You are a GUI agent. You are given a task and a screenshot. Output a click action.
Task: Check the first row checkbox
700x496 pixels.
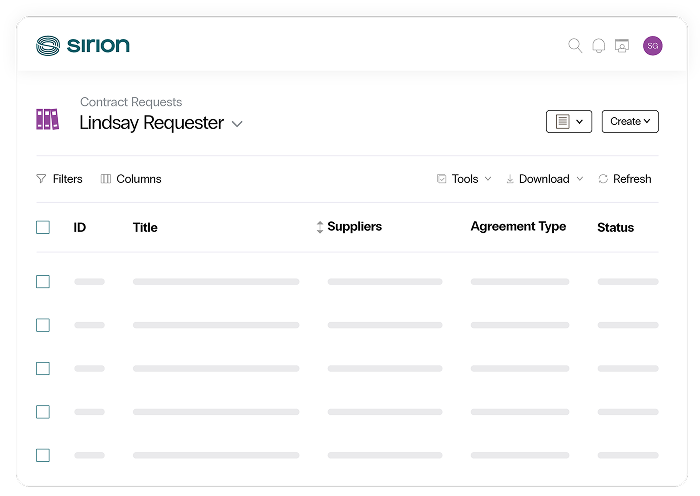point(43,282)
